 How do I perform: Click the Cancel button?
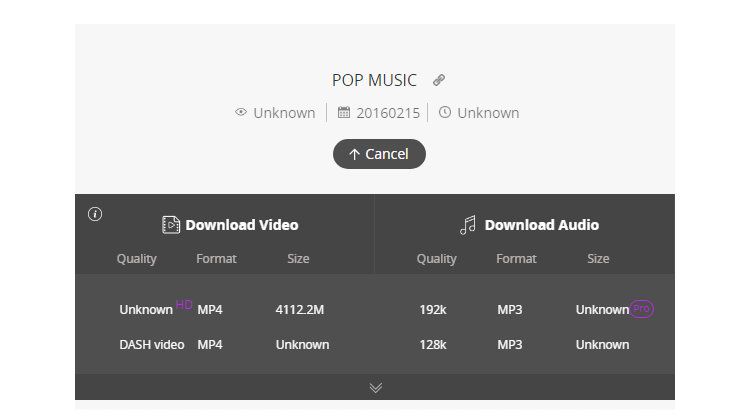pos(379,154)
